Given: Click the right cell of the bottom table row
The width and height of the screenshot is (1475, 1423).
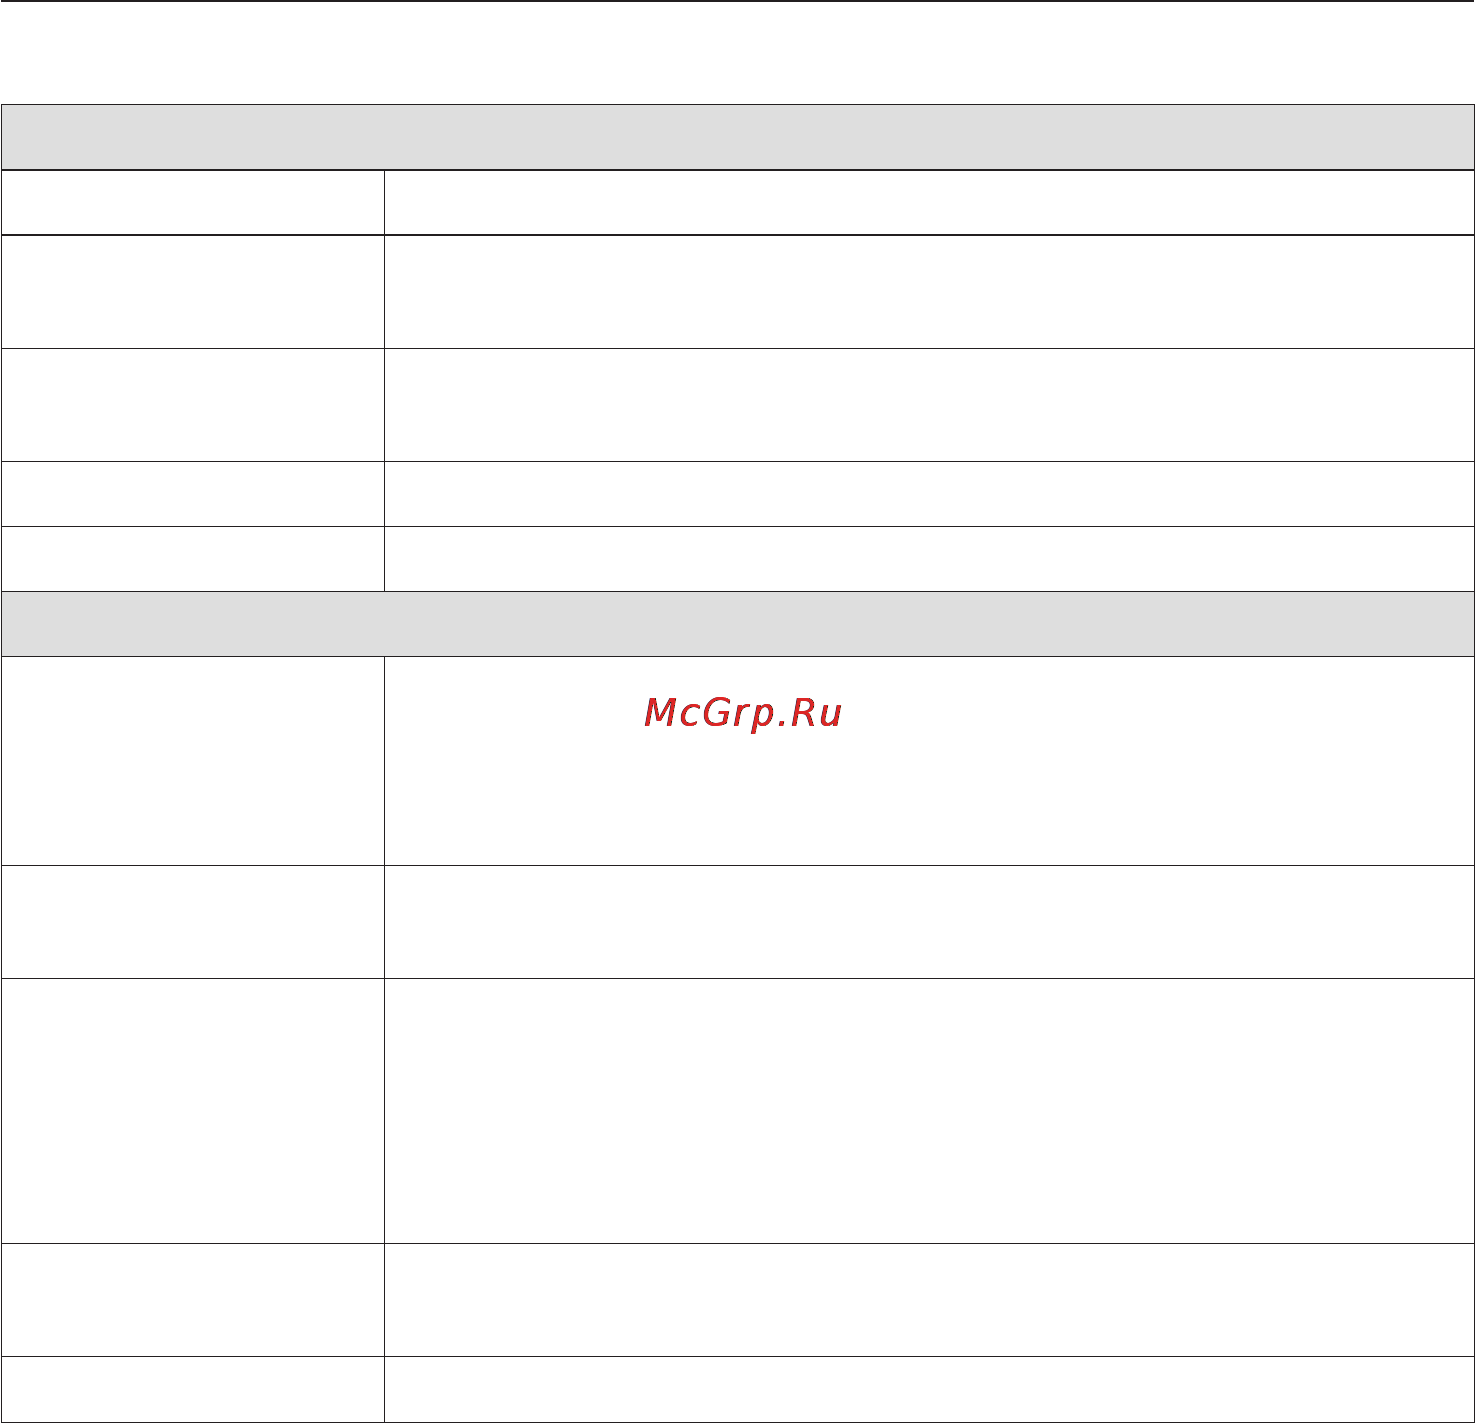Looking at the screenshot, I should 929,1389.
